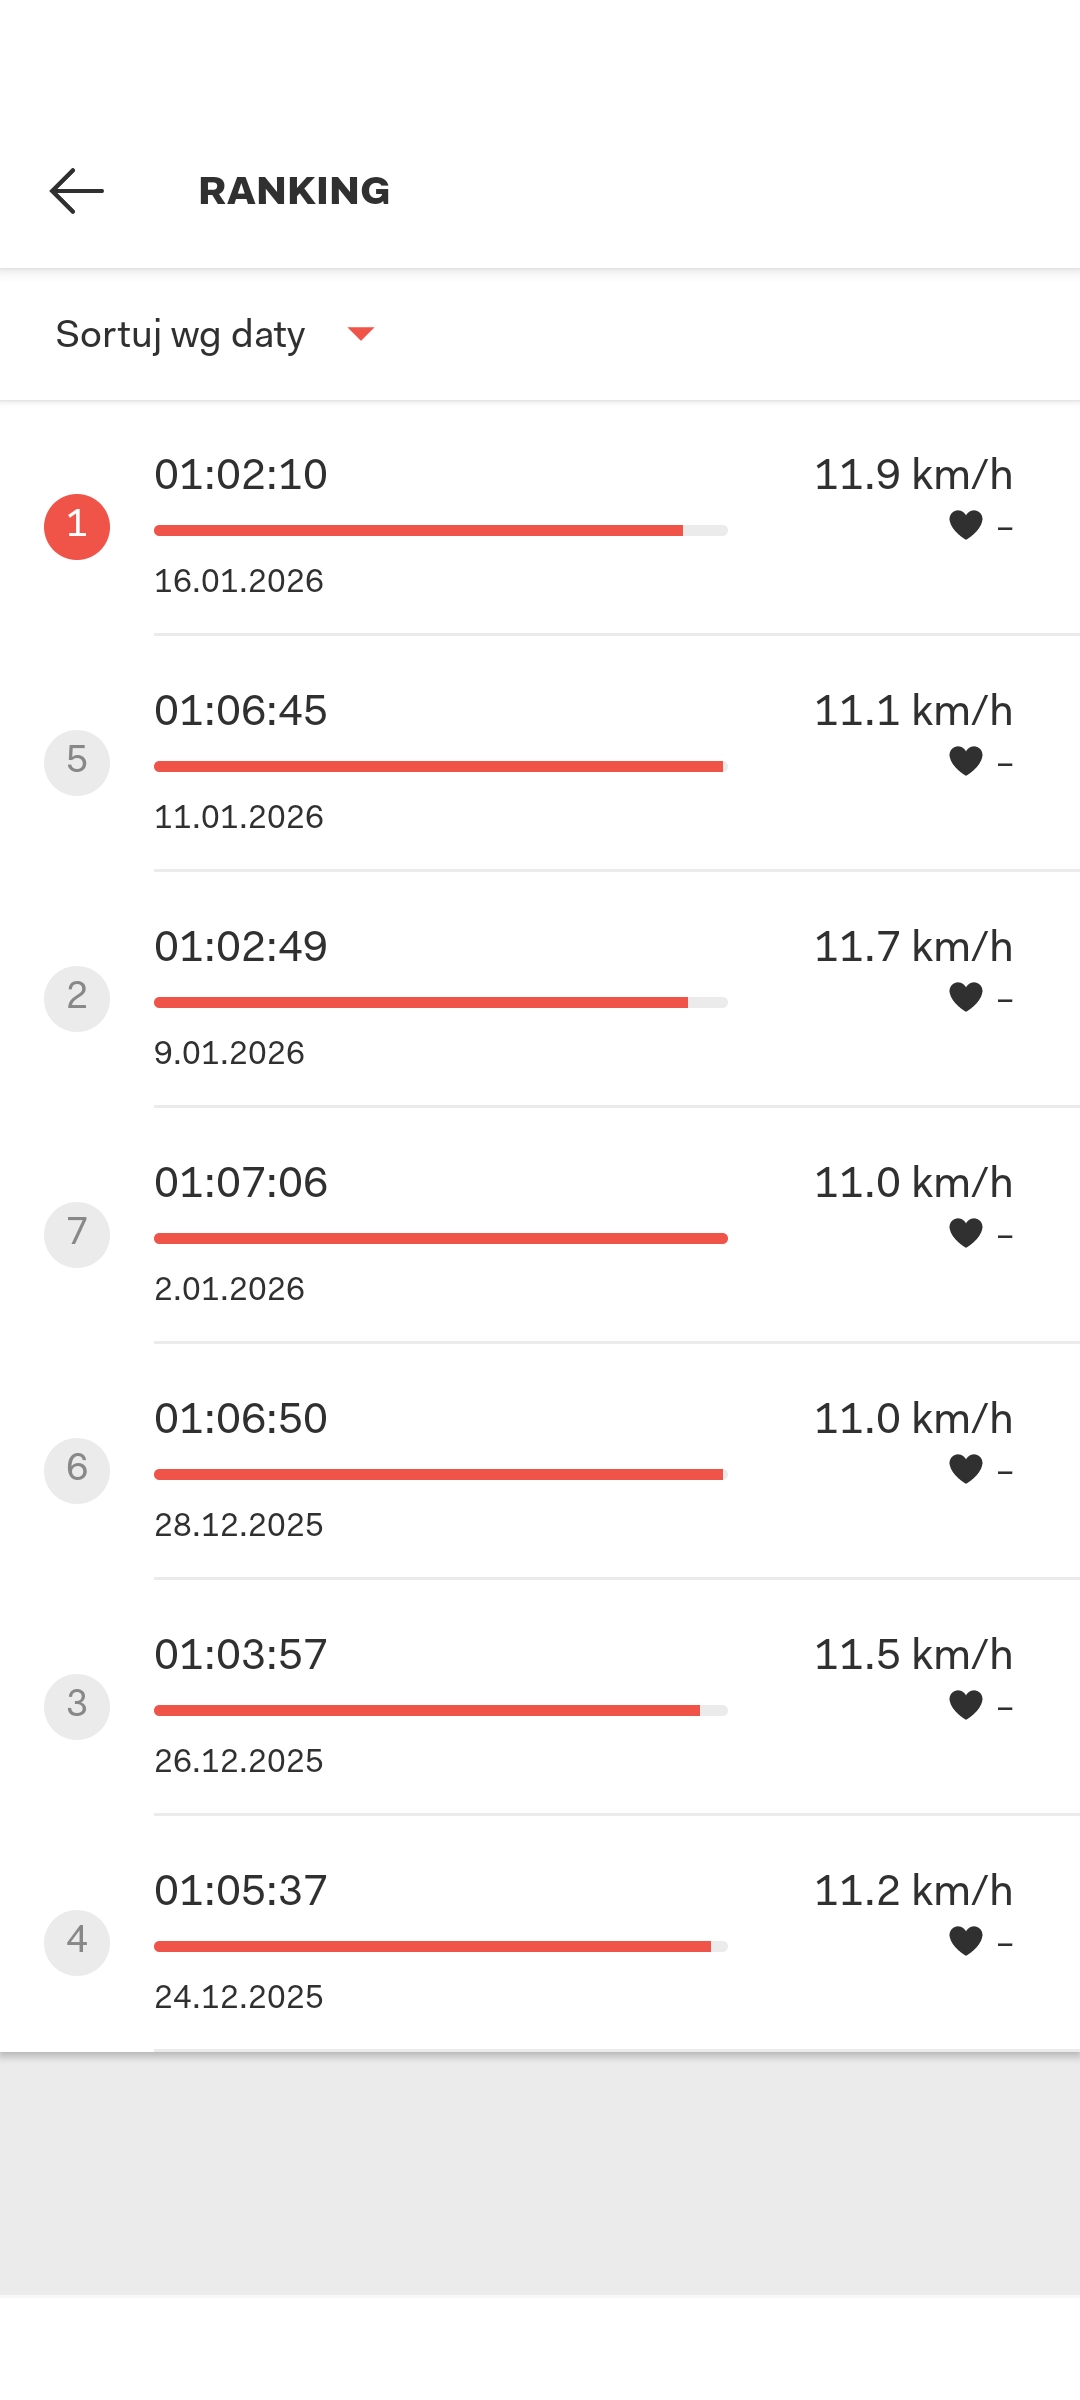Click the rank 2 circle badge
The image size is (1080, 2400).
(77, 998)
